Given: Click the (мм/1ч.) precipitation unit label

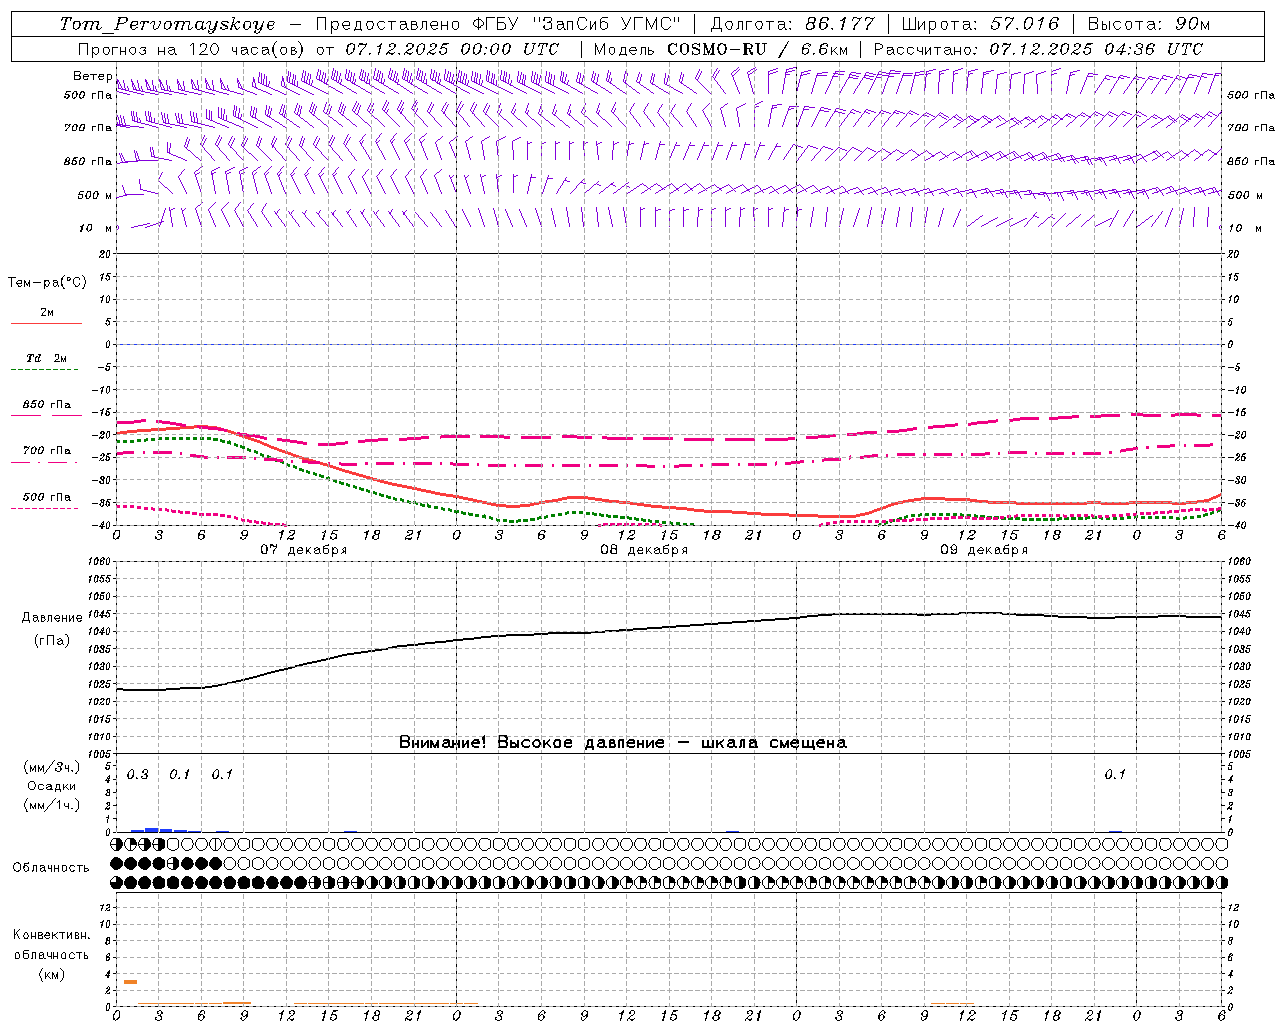Looking at the screenshot, I should (52, 805).
